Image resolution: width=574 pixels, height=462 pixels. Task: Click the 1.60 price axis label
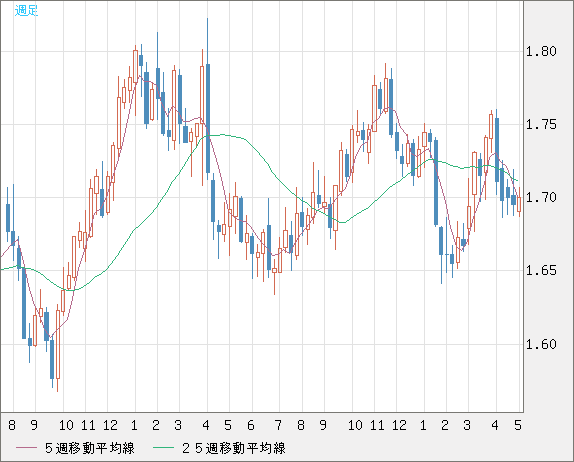click(541, 344)
